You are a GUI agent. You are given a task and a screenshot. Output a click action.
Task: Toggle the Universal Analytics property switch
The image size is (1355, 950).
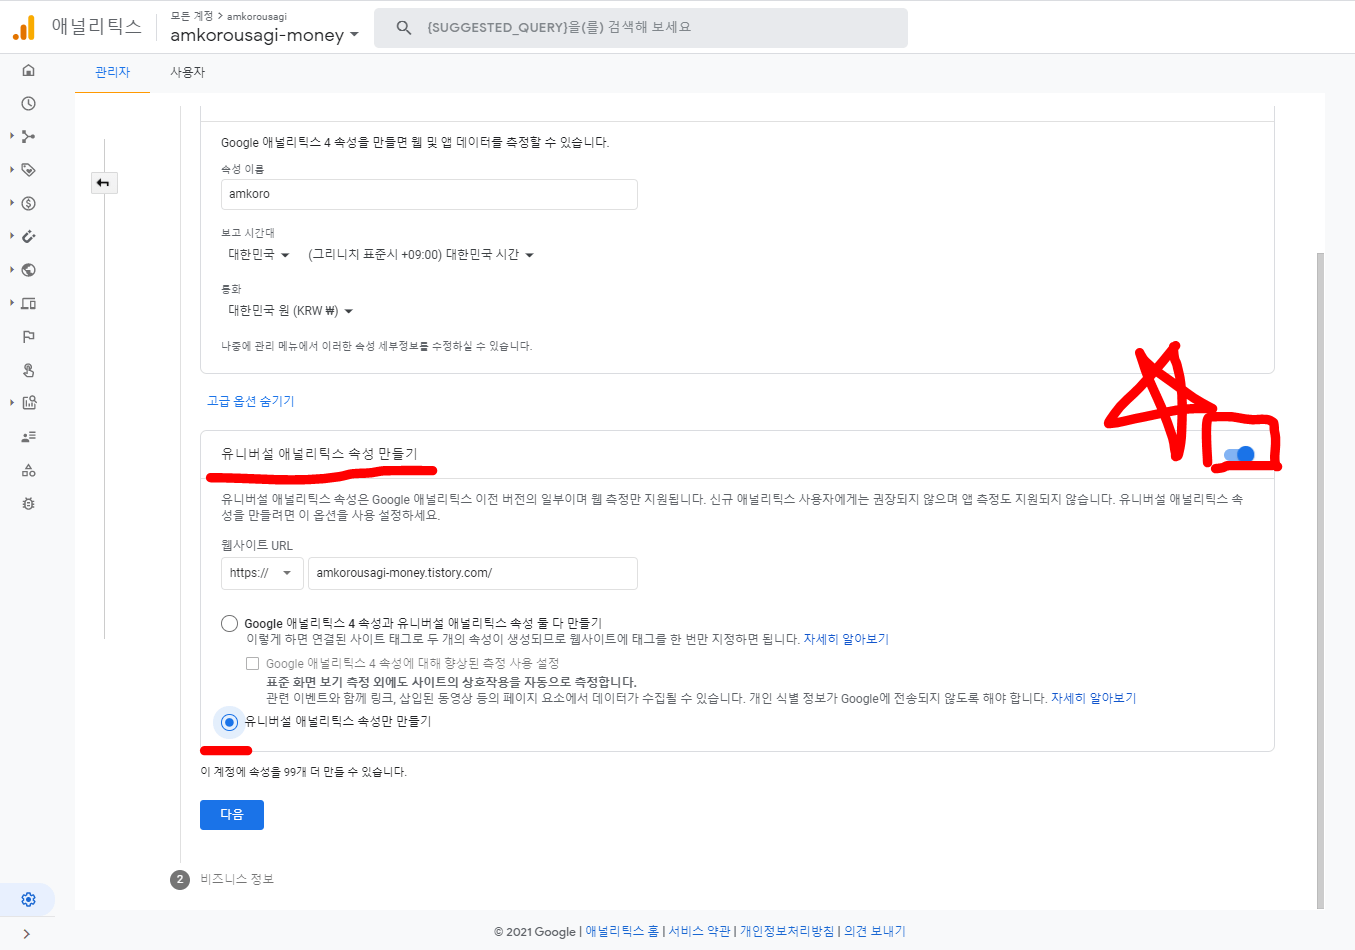[x=1239, y=455]
